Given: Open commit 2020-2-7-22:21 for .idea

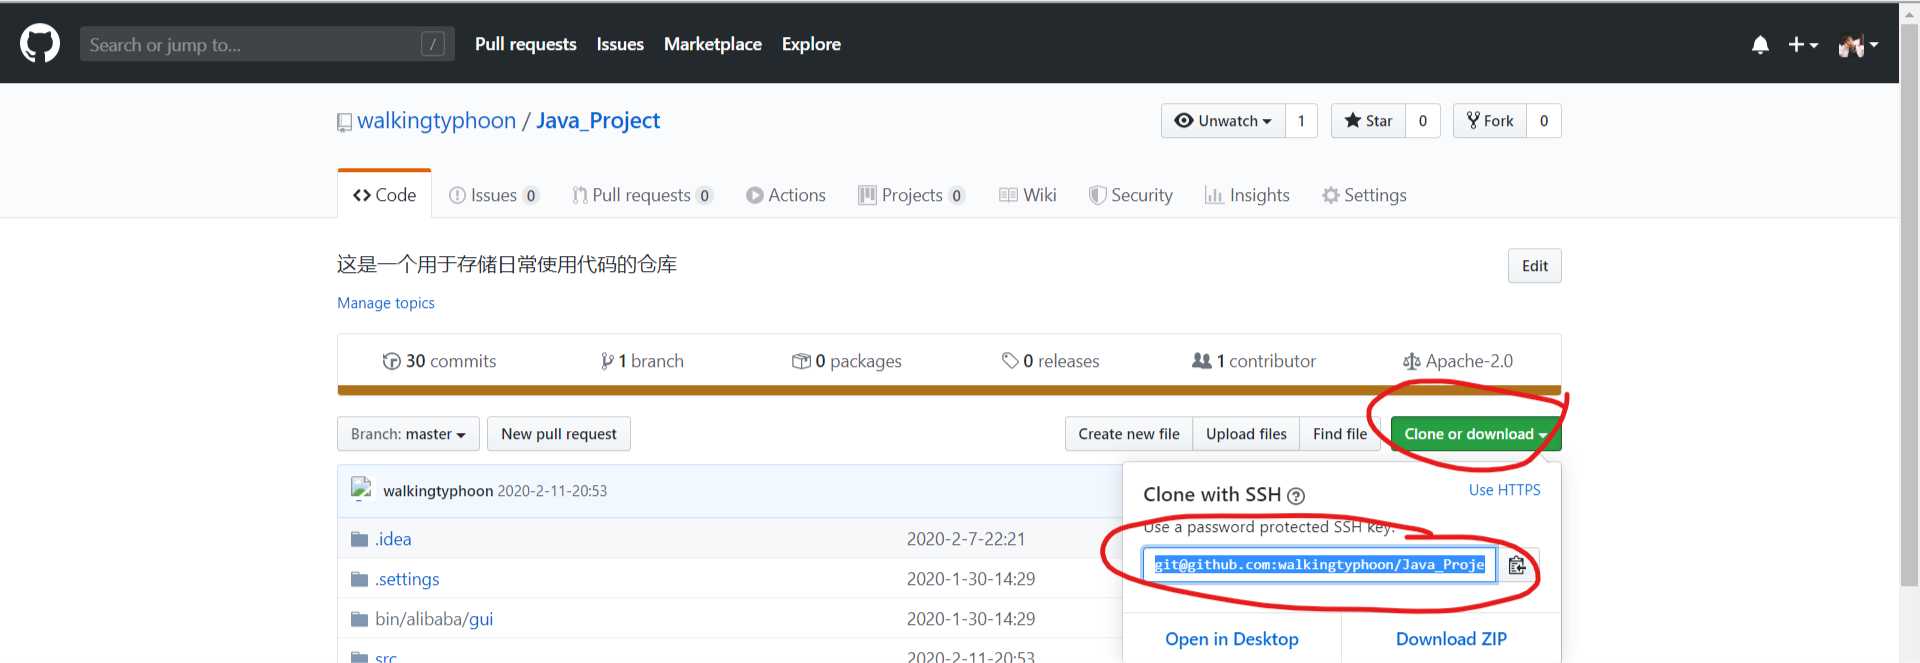Looking at the screenshot, I should 966,539.
